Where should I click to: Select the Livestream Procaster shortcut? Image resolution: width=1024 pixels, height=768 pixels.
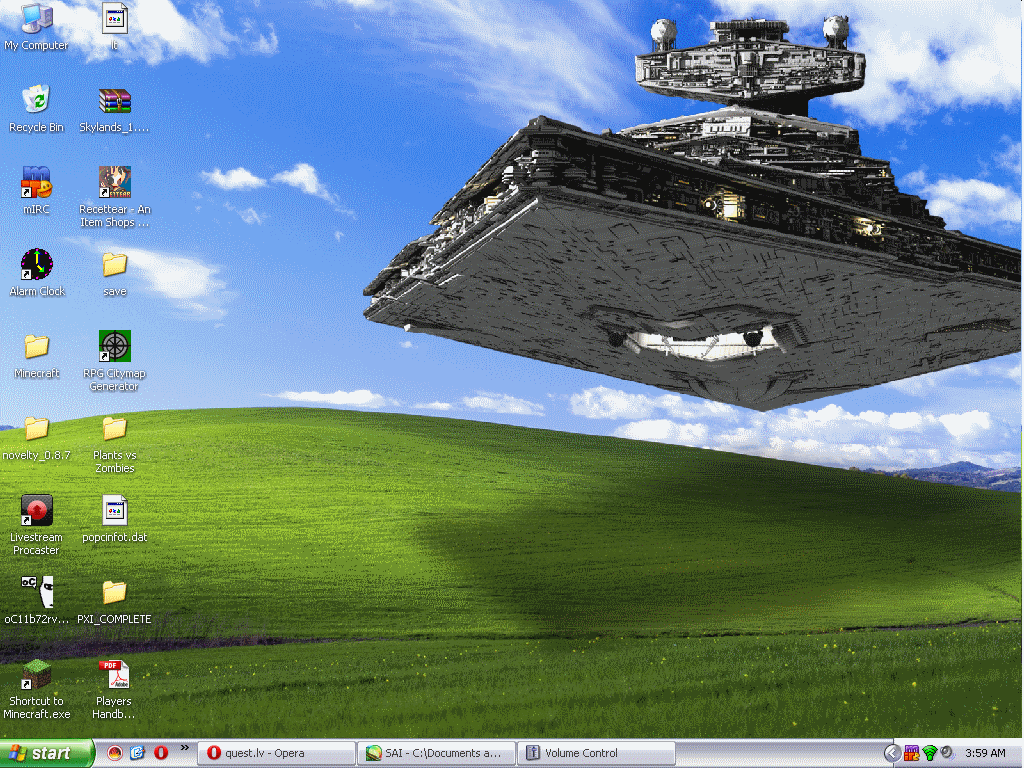click(36, 510)
